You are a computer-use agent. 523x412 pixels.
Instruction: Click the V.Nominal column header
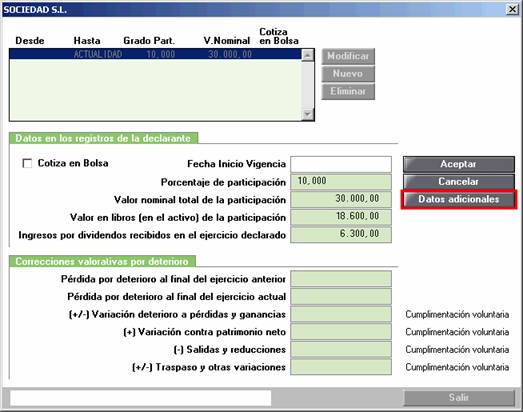[227, 41]
